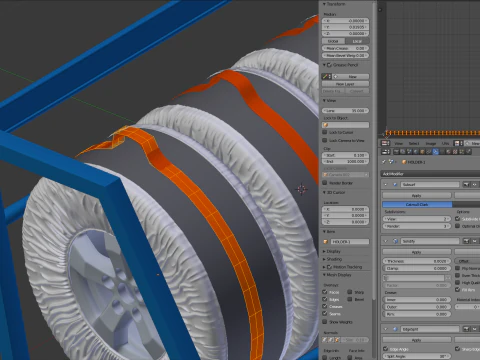This screenshot has width=480, height=360.
Task: Enable the Show Weights checkbox
Action: click(325, 322)
